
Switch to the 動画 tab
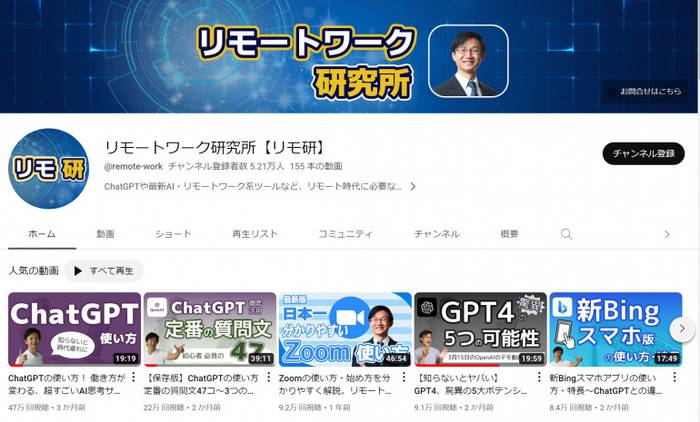[x=105, y=234]
